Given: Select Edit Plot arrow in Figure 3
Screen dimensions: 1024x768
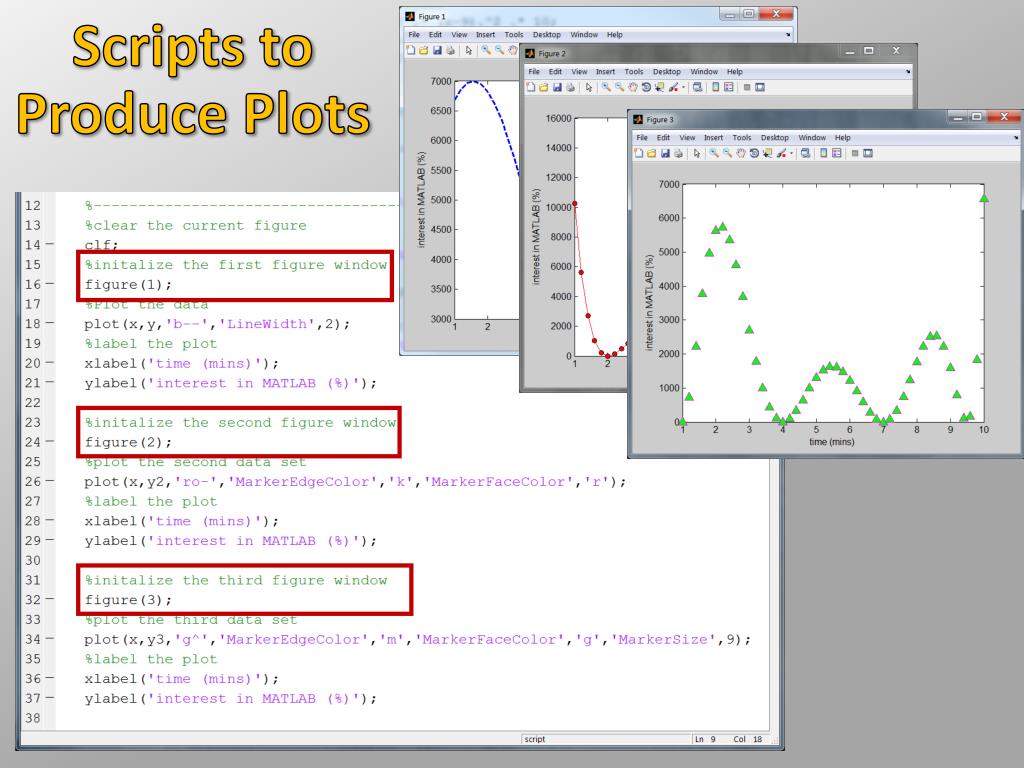Looking at the screenshot, I should 697,153.
